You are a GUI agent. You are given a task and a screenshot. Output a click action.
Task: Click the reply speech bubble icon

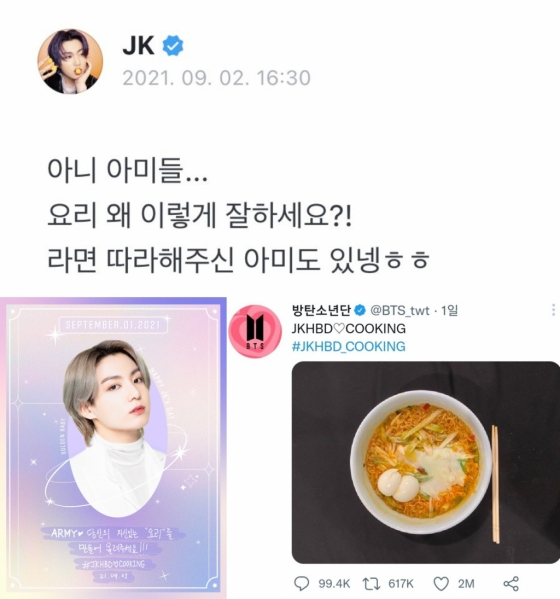(301, 584)
